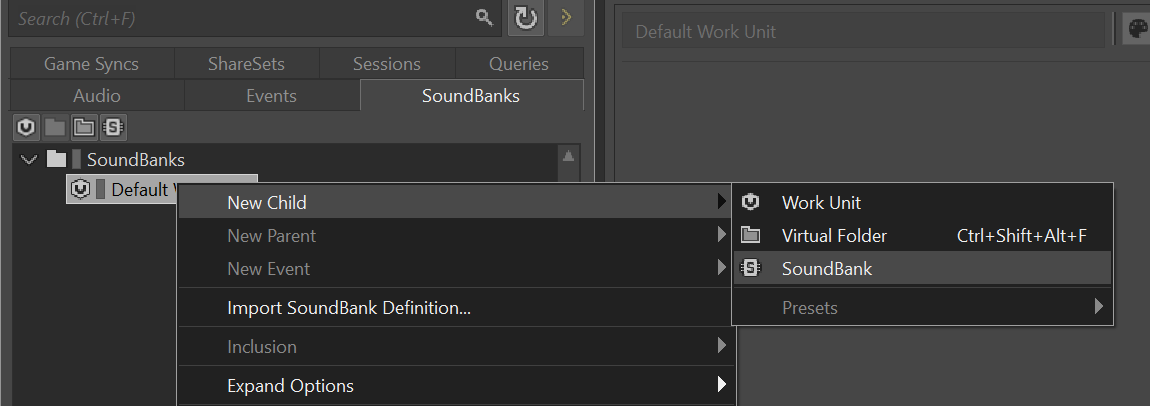Screen dimensions: 1150x406
Task: Open the color palette icon
Action: click(x=1137, y=31)
